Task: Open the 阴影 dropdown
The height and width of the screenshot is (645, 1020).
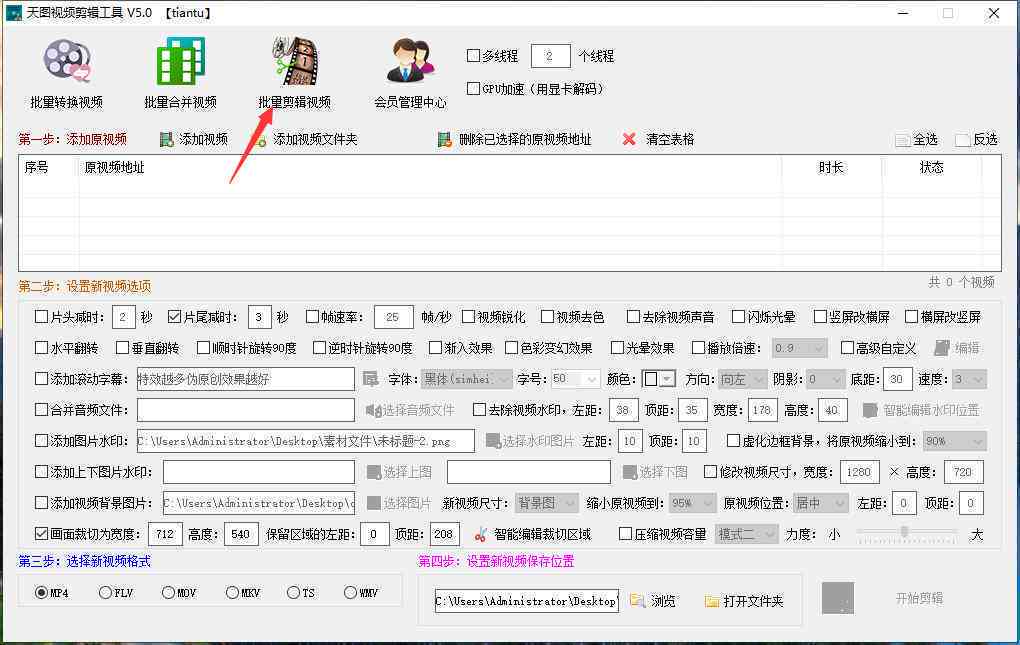Action: click(825, 379)
